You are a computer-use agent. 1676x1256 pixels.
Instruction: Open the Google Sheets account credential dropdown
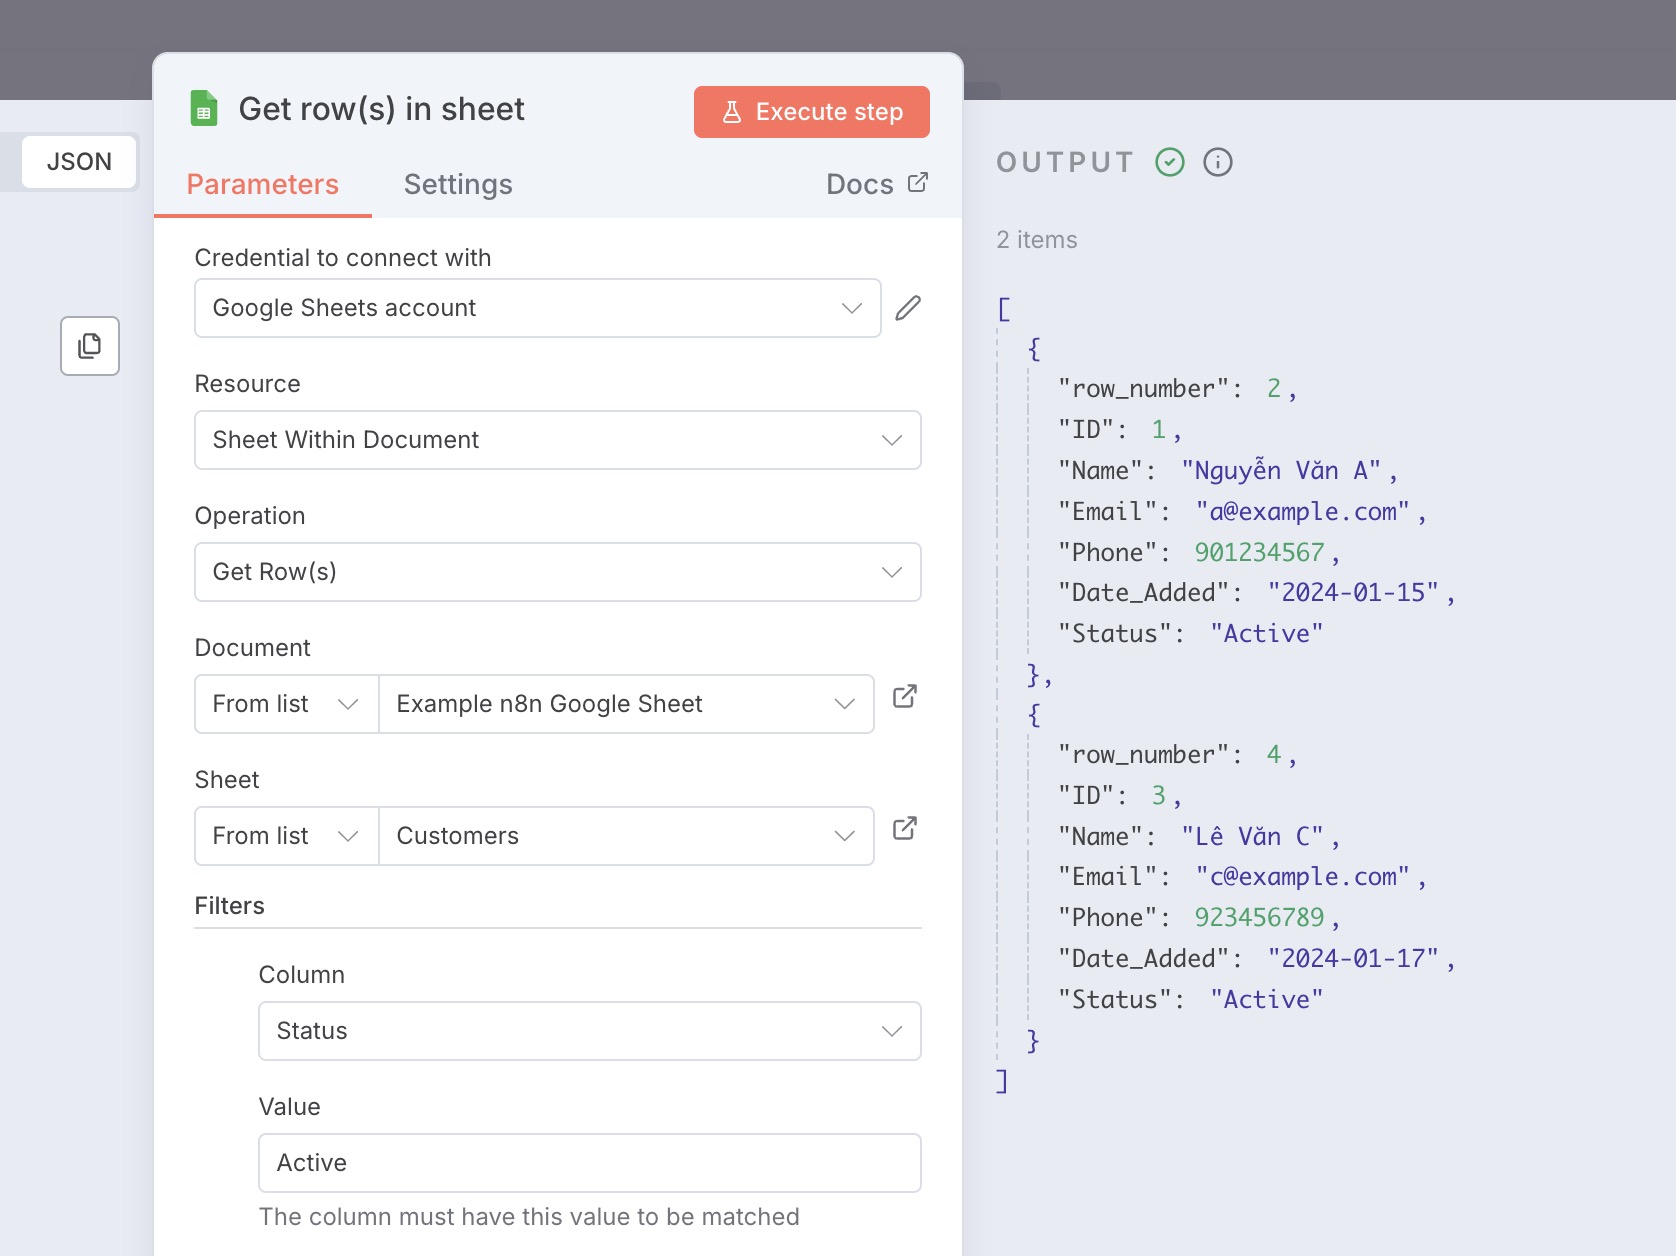[x=538, y=308]
